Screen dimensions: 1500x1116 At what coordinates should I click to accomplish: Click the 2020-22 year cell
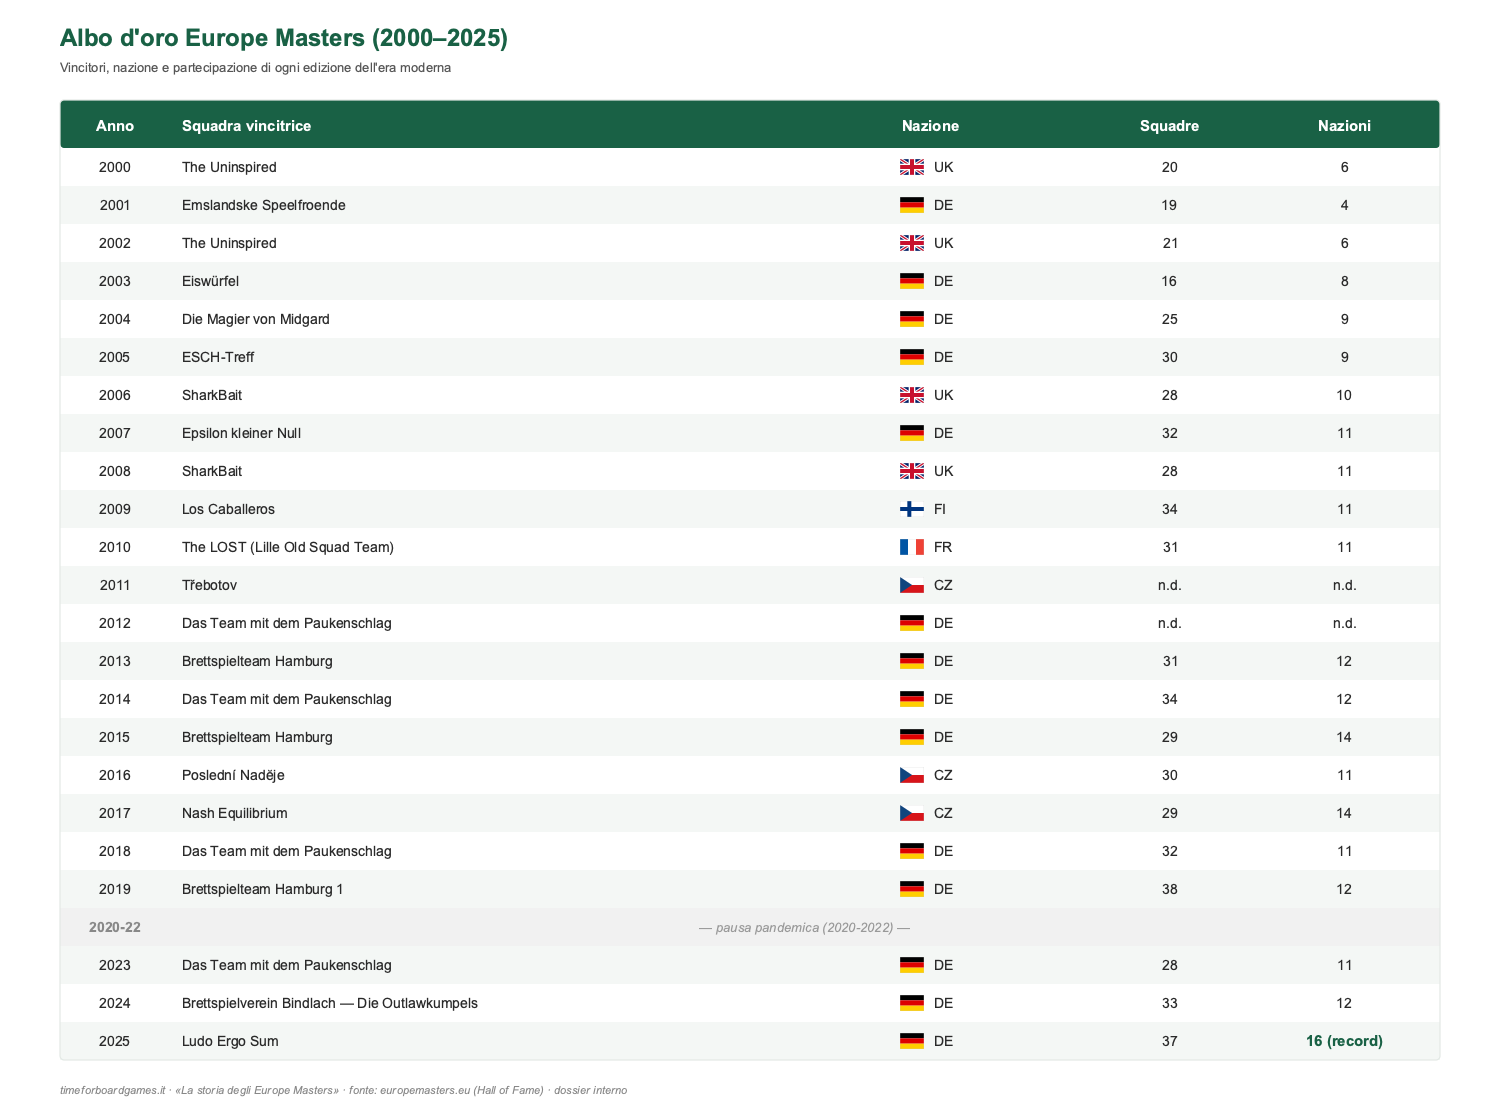coord(115,927)
